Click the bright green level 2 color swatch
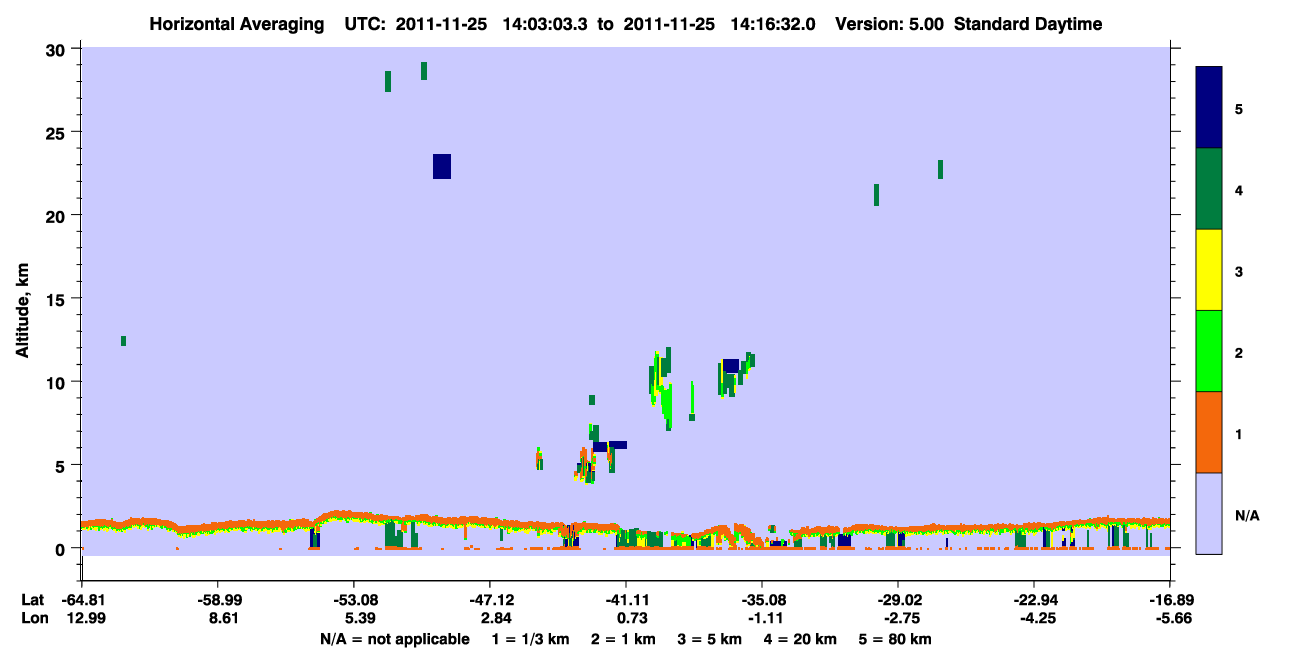This screenshot has height=667, width=1300. 1209,351
